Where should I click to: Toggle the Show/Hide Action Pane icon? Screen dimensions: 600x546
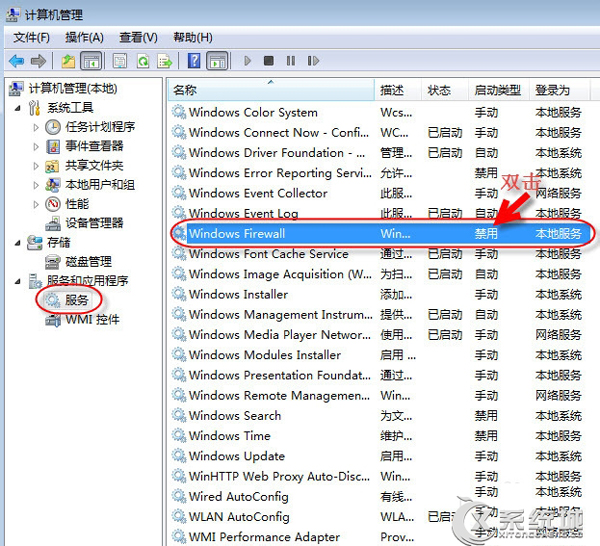pyautogui.click(x=217, y=61)
